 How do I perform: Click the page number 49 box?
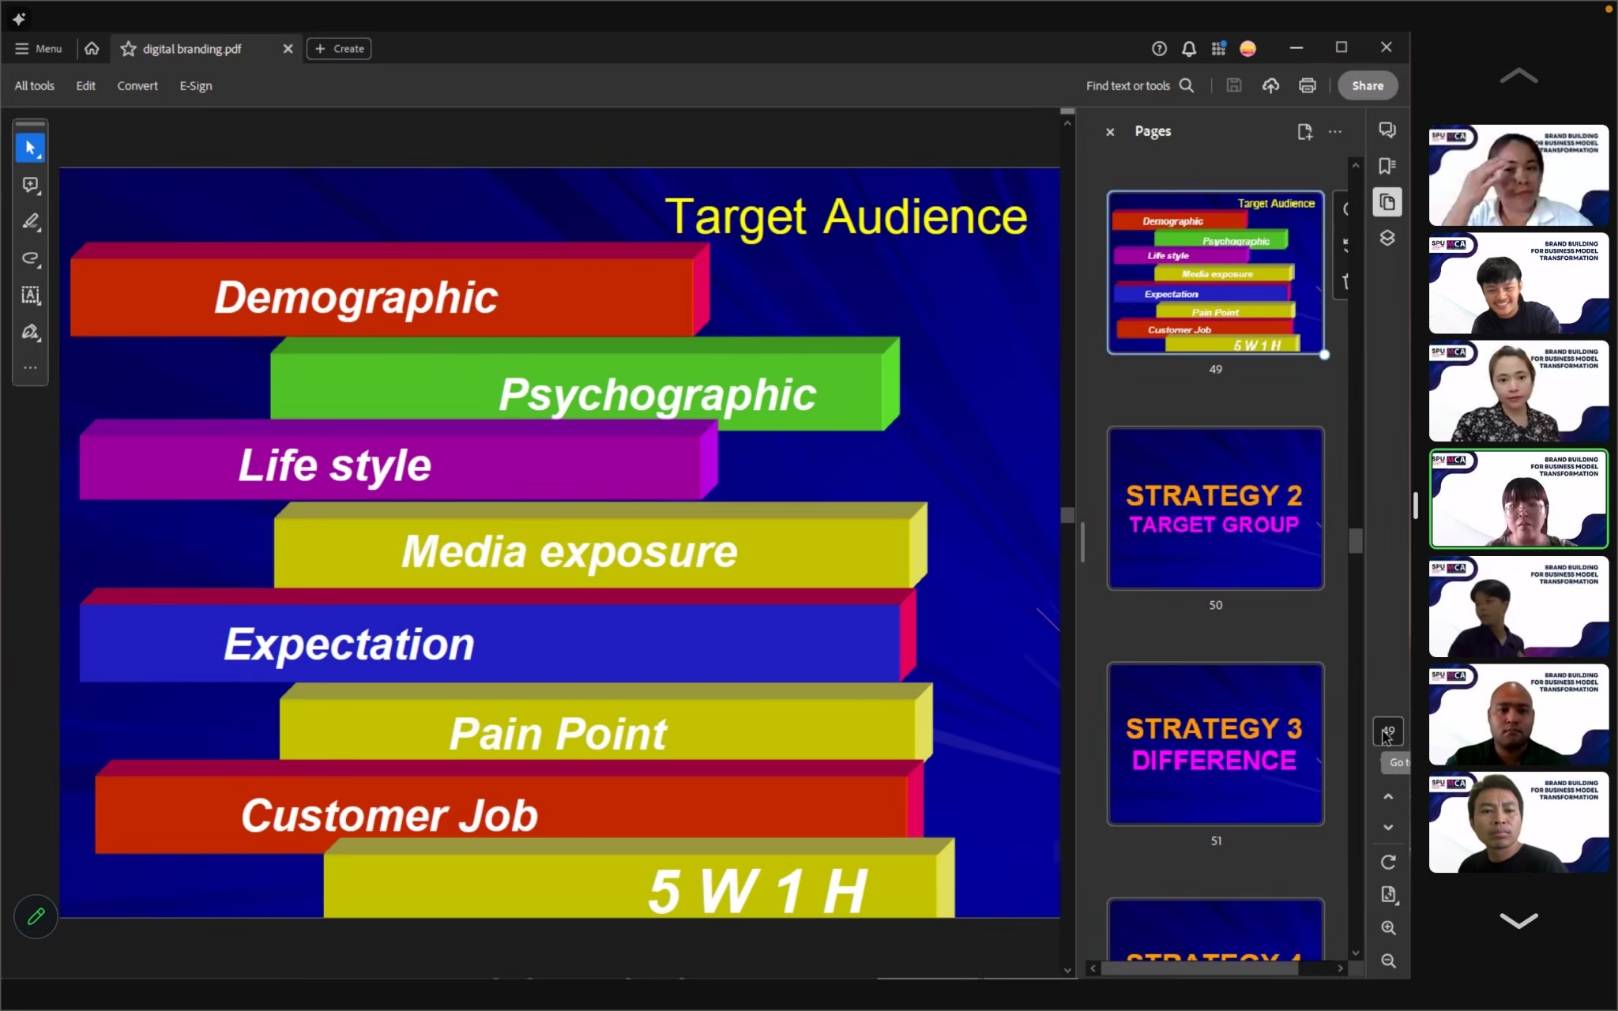[x=1388, y=731]
